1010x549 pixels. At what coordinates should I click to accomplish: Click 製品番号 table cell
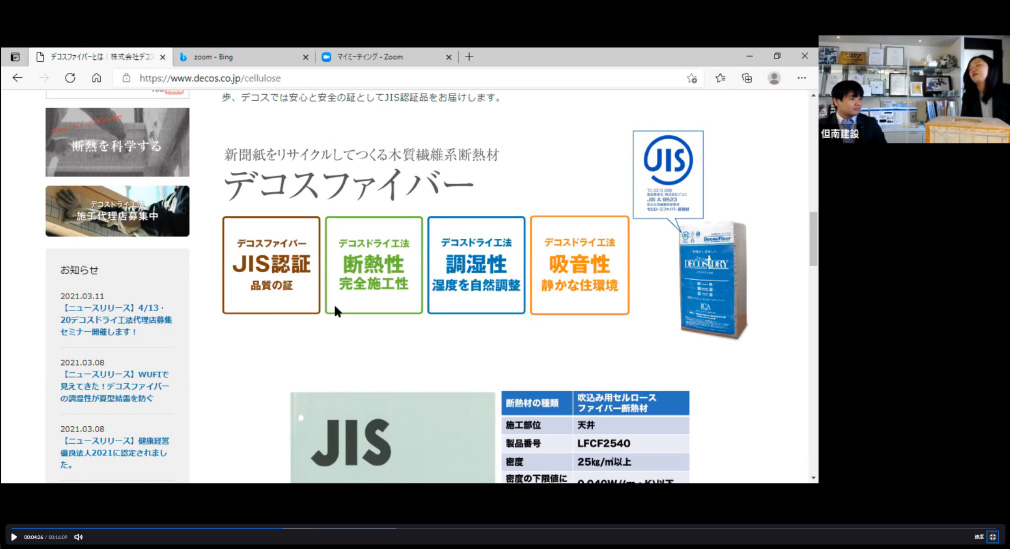537,443
